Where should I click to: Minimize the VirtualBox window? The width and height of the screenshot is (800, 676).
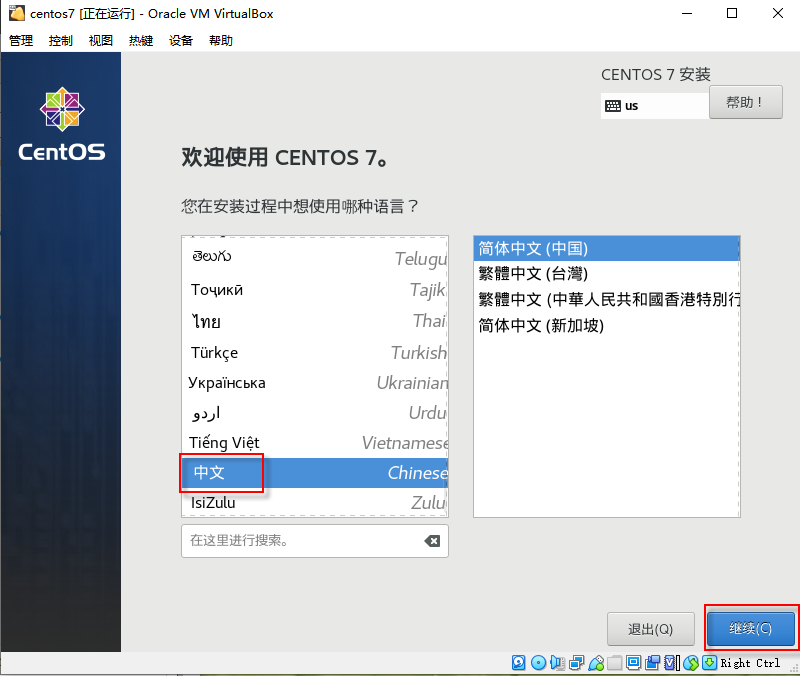click(x=687, y=13)
